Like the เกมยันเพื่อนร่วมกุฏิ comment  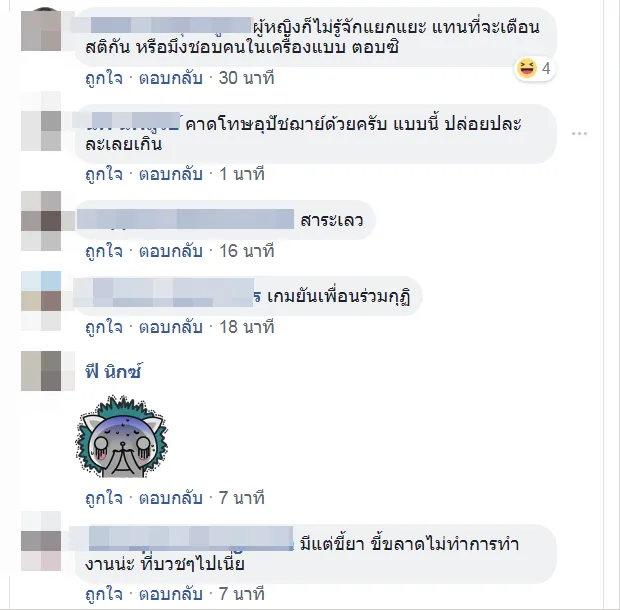[104, 327]
